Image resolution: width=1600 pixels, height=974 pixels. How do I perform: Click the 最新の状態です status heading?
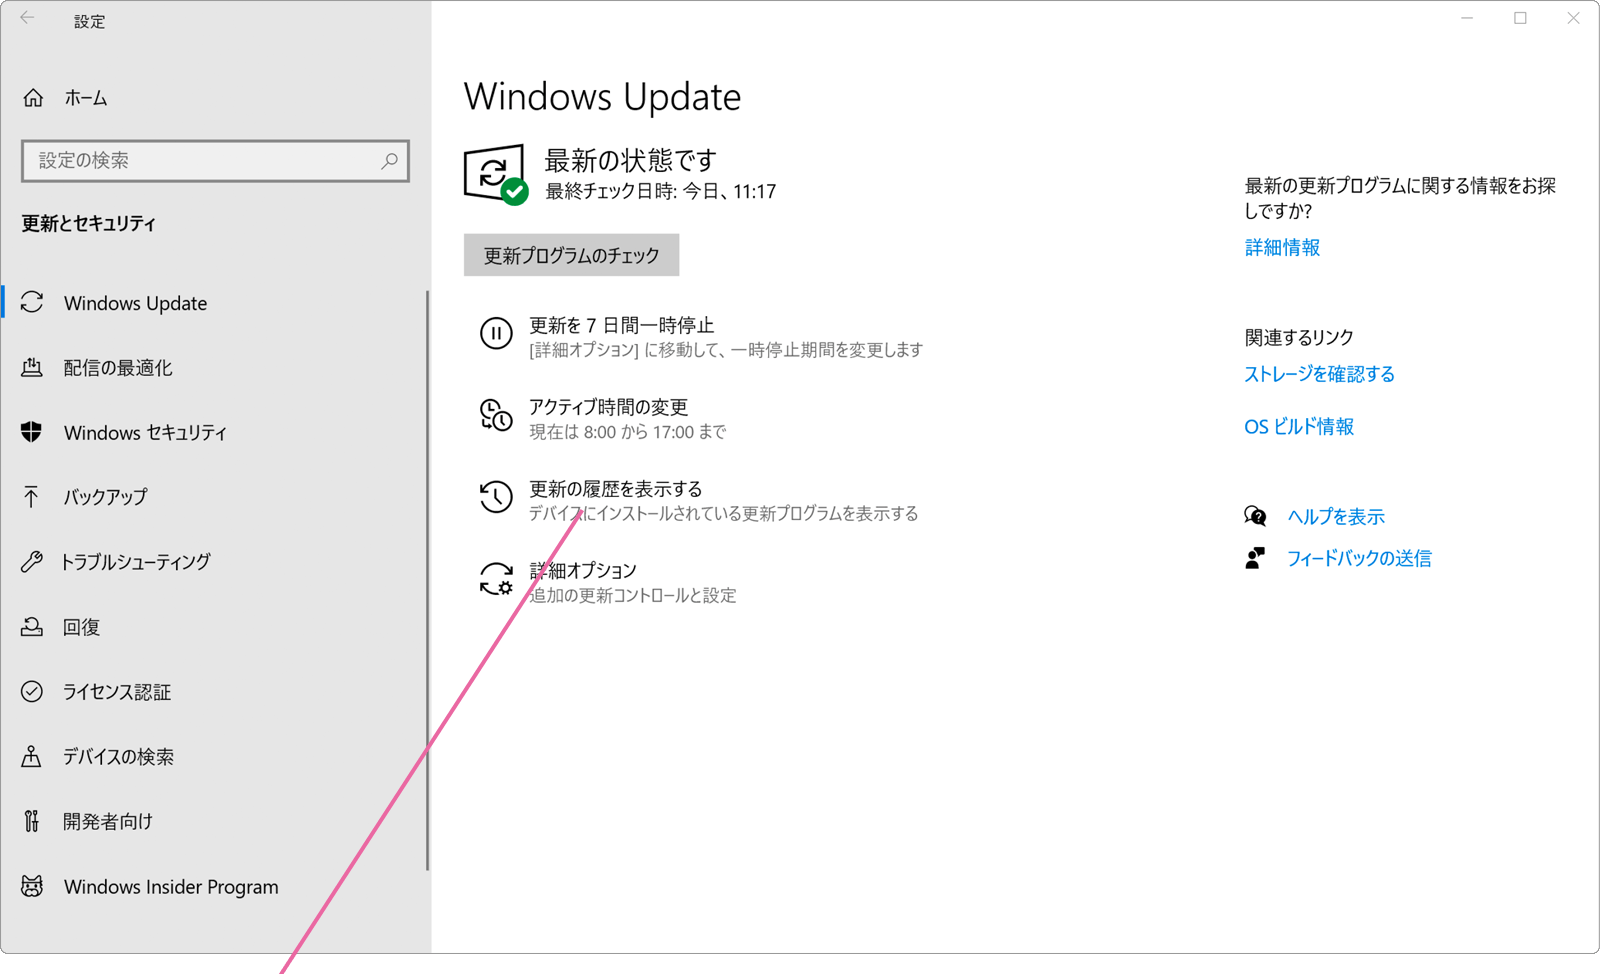630,160
